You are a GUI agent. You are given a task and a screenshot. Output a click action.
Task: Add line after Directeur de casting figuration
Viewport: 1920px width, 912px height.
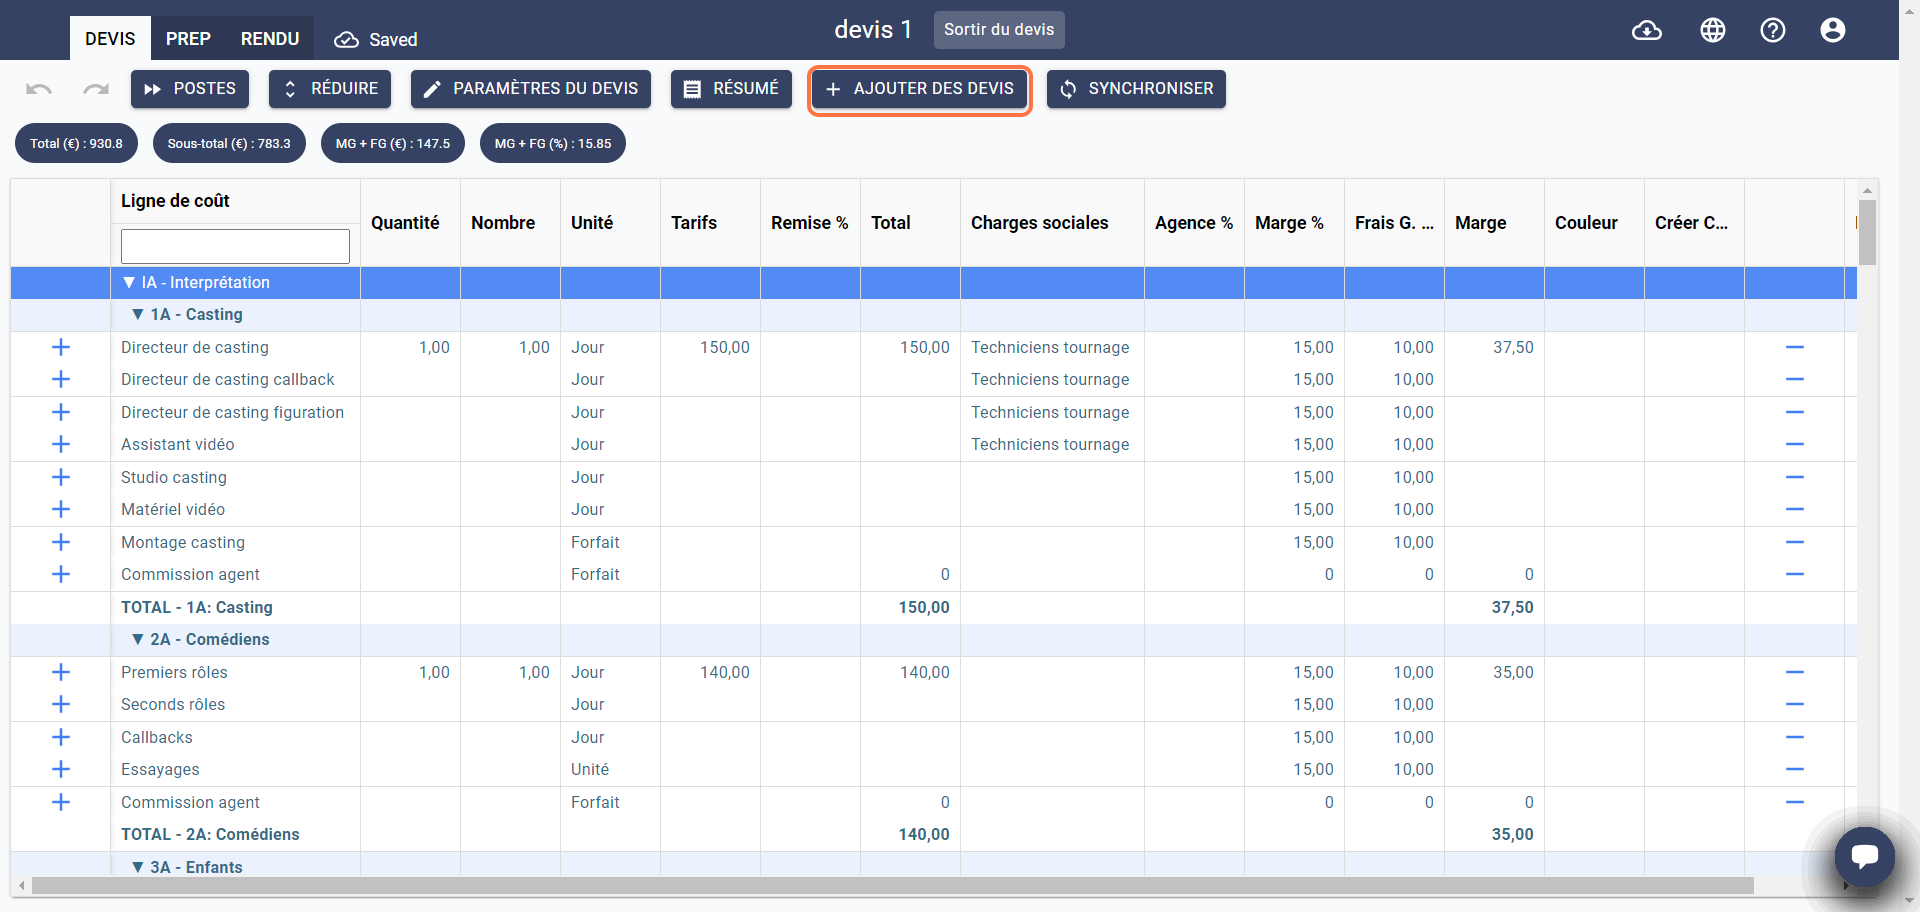[x=61, y=412]
